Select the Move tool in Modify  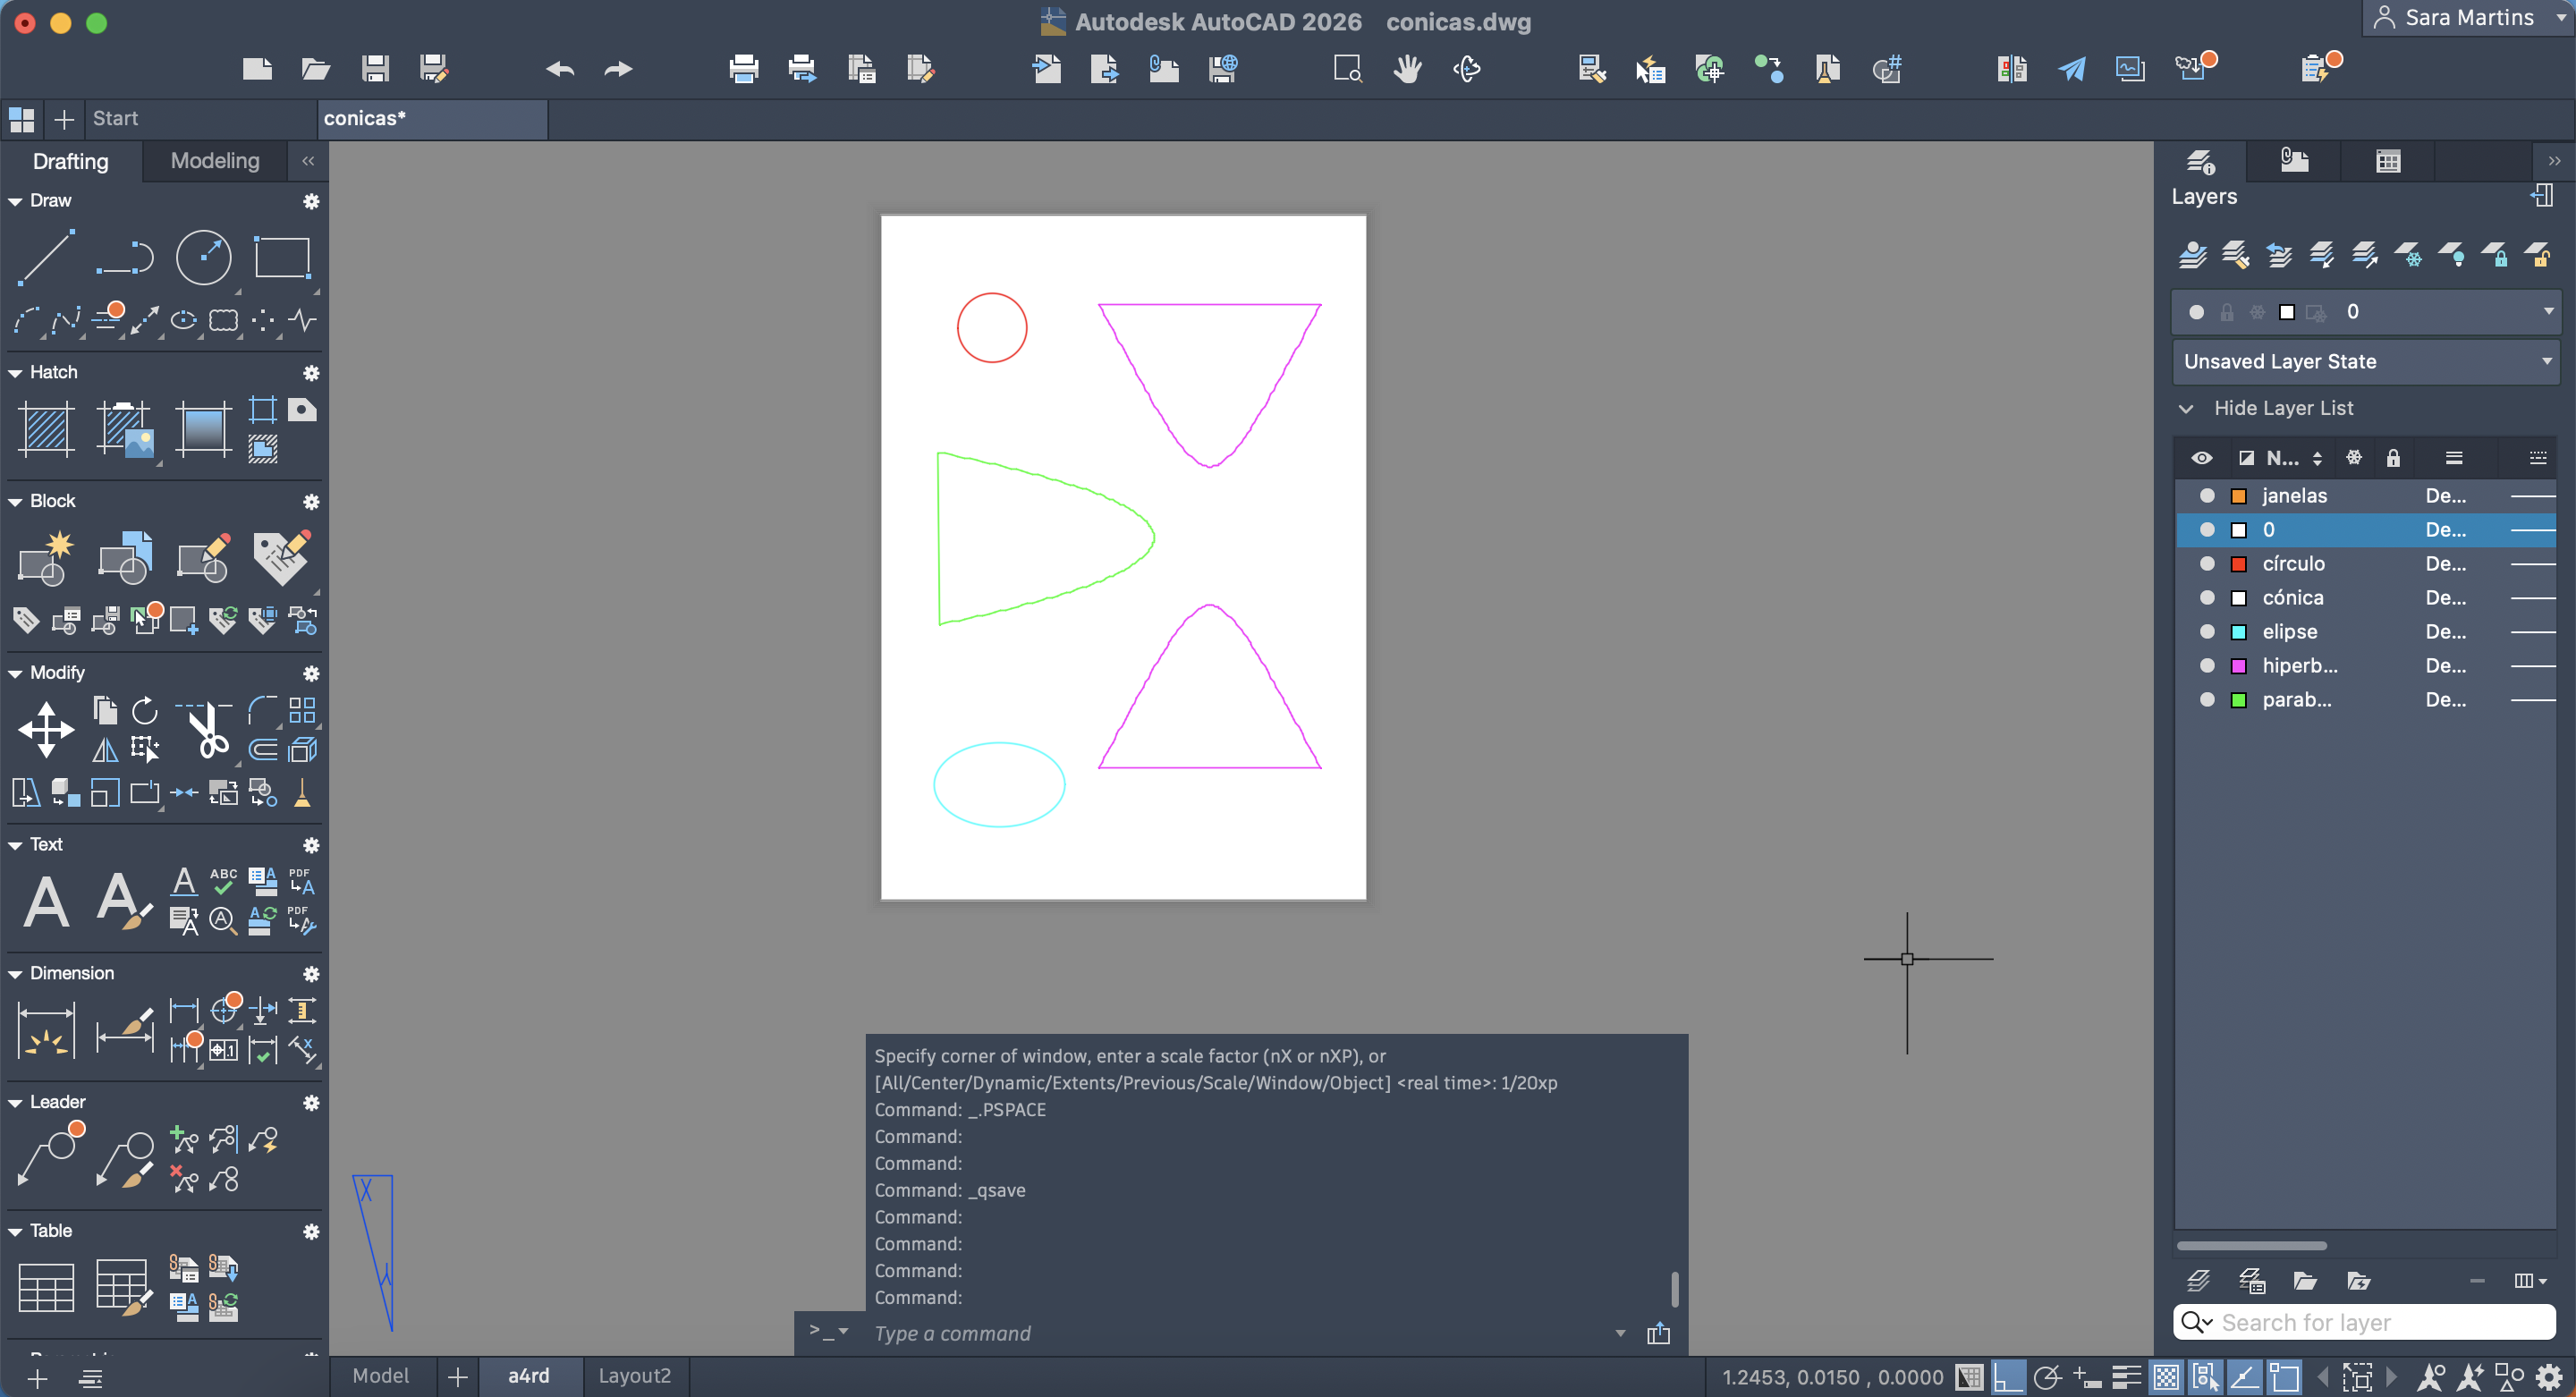point(46,729)
